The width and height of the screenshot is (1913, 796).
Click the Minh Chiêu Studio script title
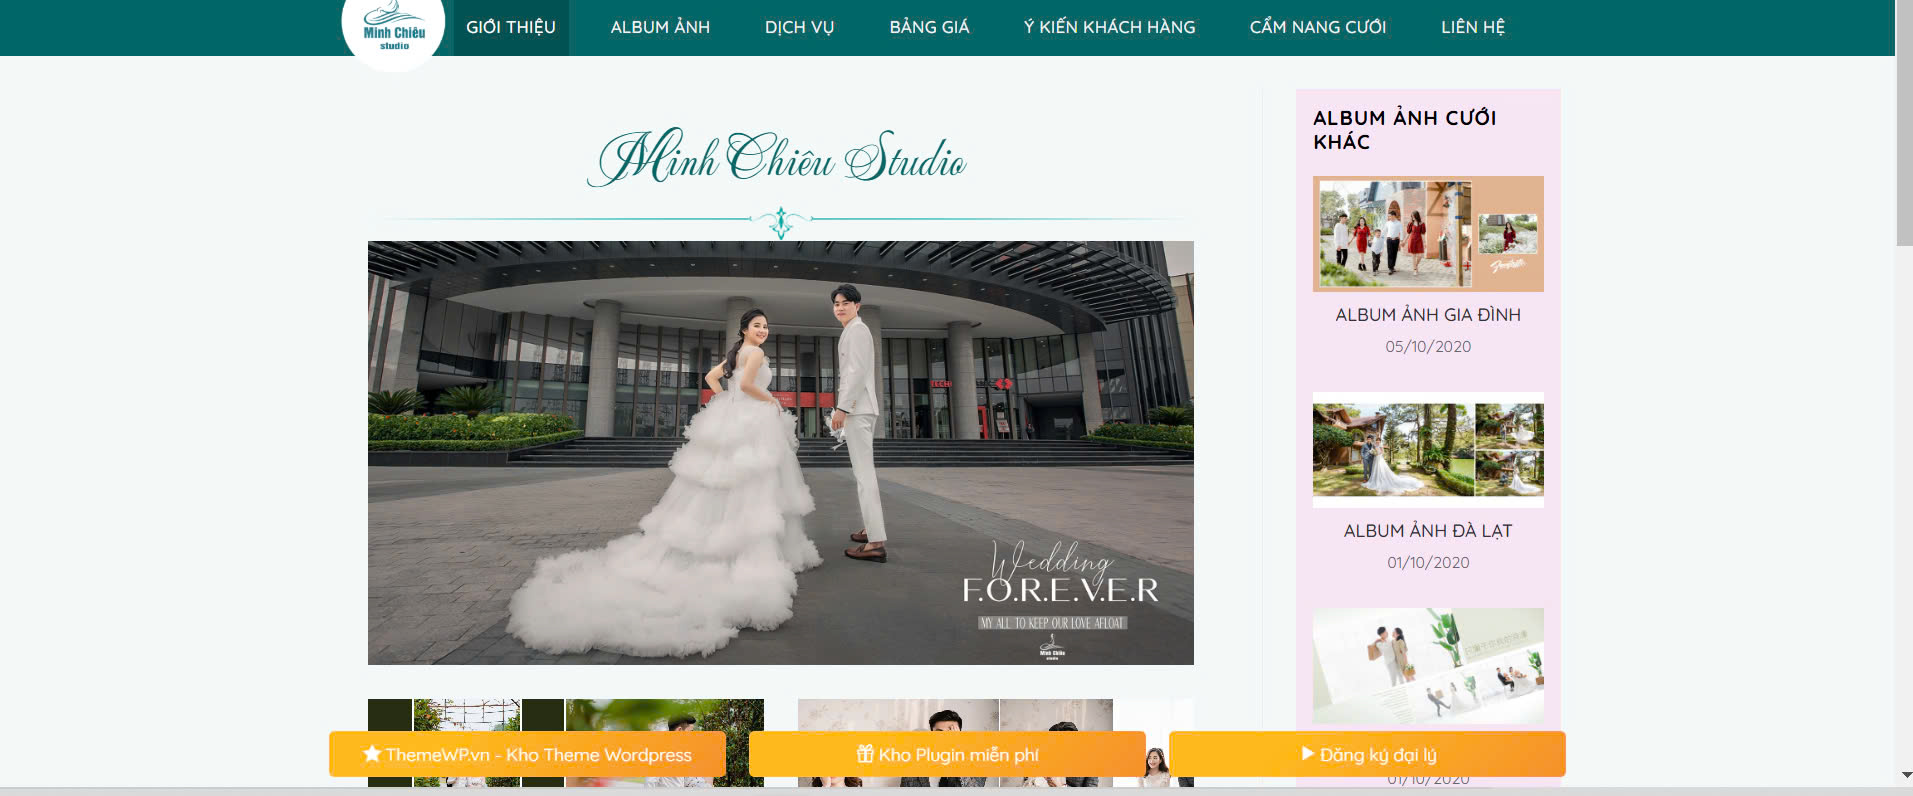(778, 158)
